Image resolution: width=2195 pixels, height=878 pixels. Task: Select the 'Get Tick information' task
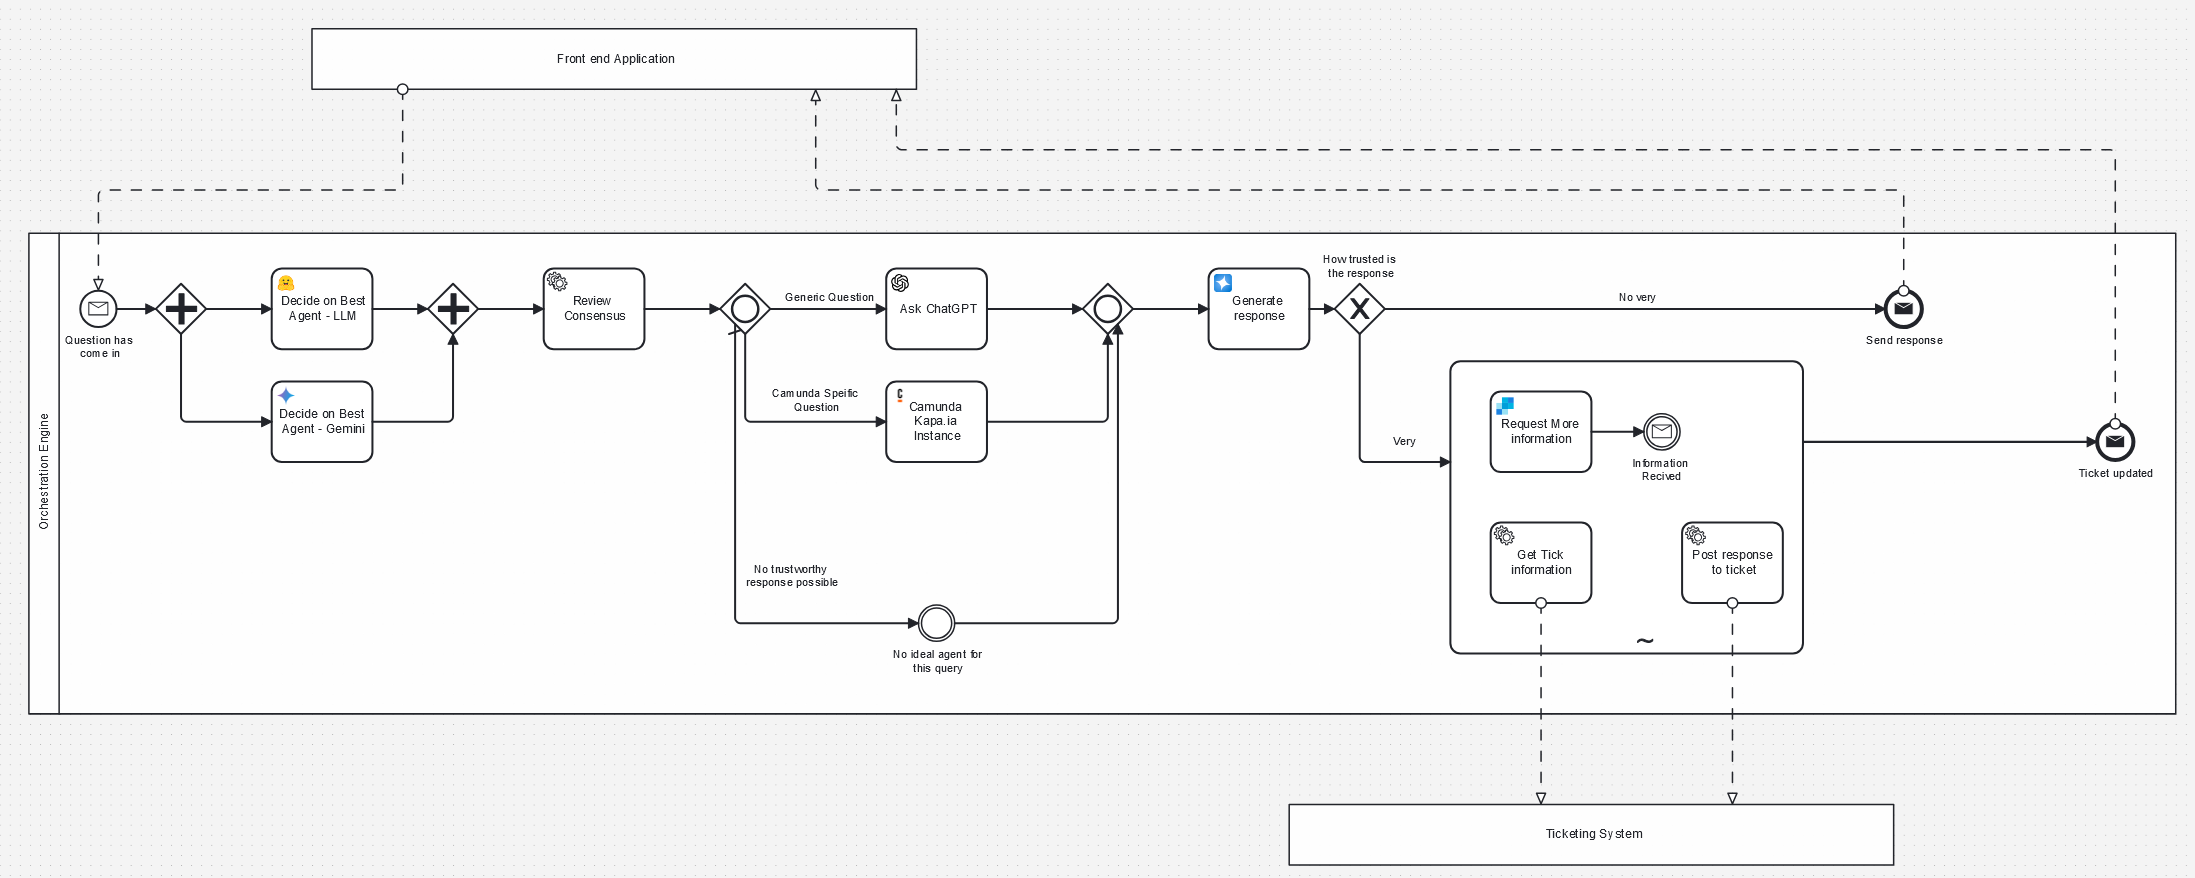pyautogui.click(x=1541, y=563)
